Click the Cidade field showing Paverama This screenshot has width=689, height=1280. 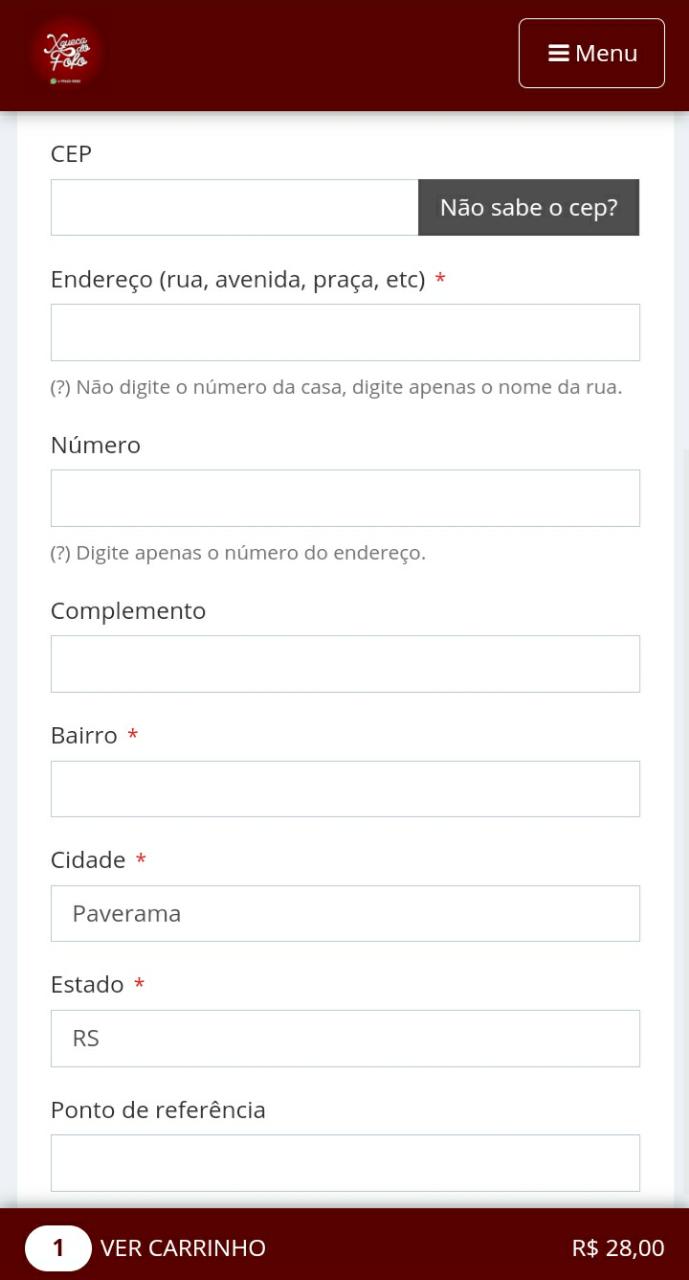click(x=345, y=913)
